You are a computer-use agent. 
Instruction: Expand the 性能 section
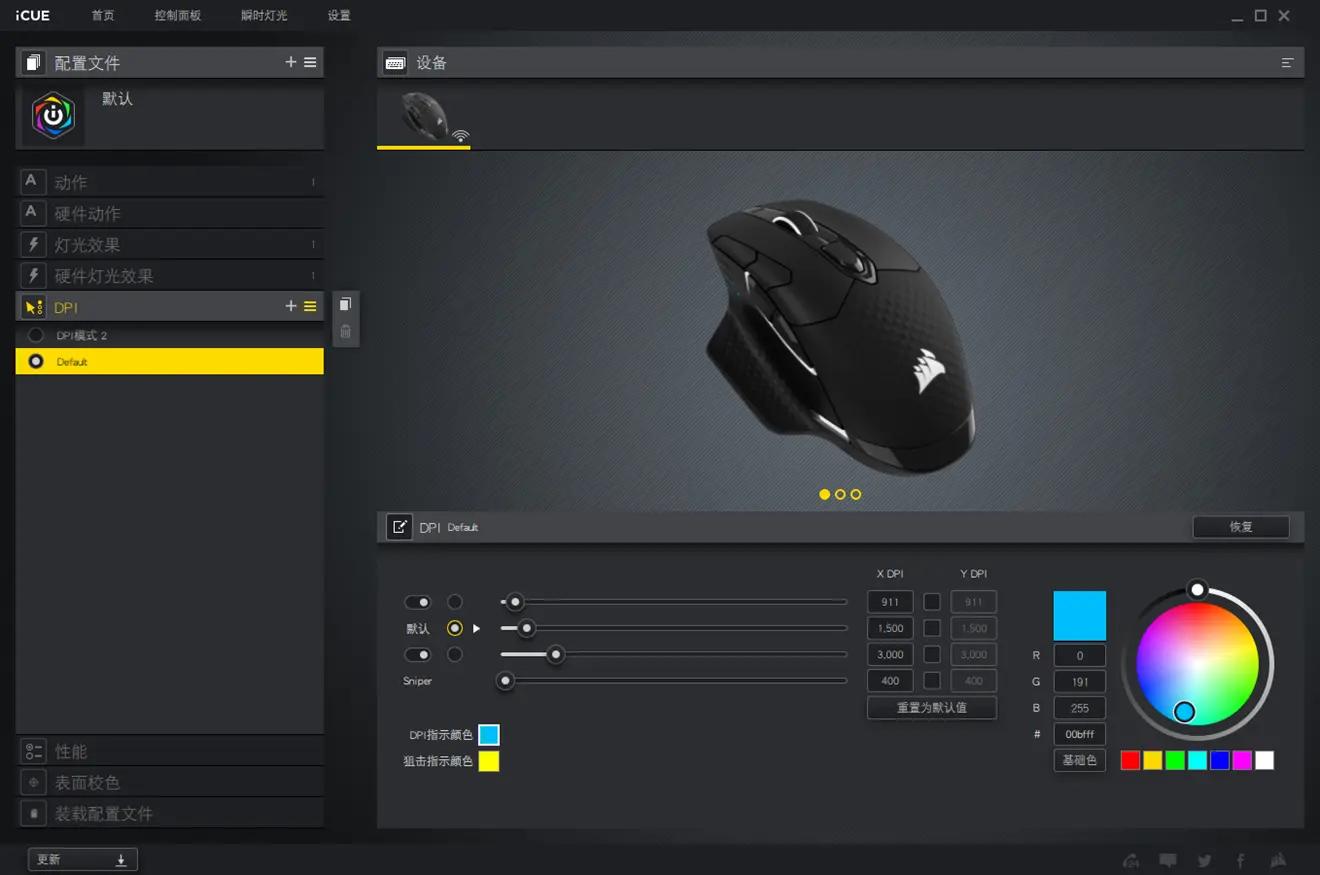tap(170, 751)
